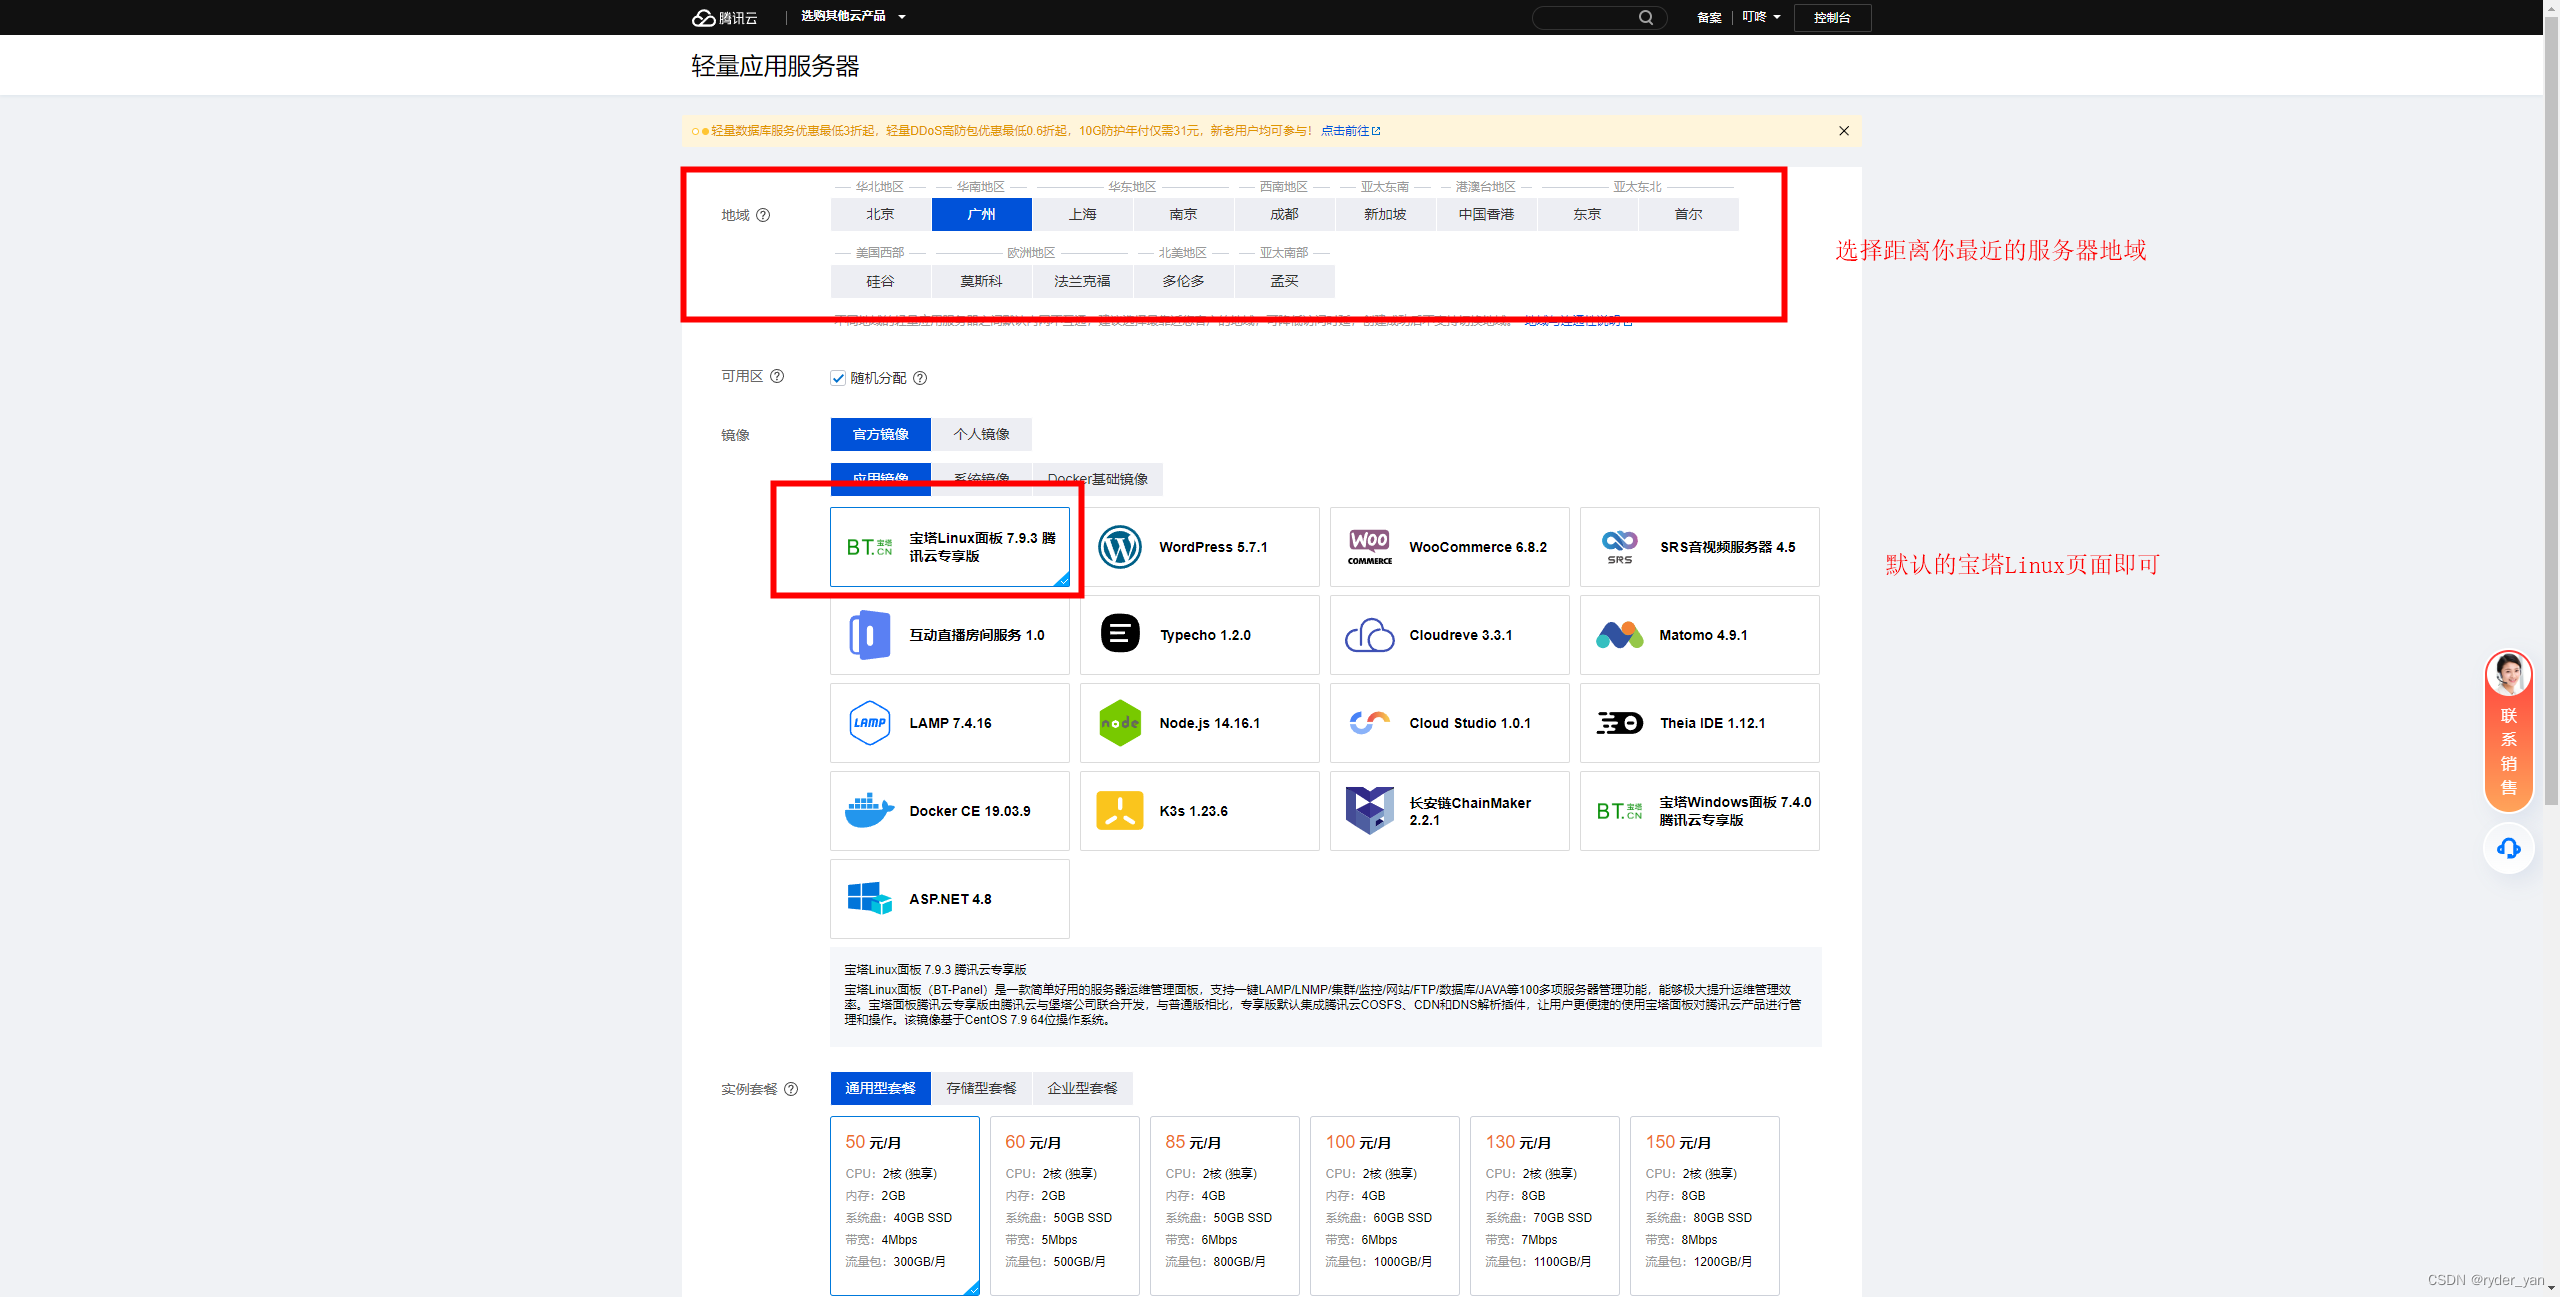Screen dimensions: 2560x1297
Task: Select the 宝塔Windows面板 7.4.0 icon
Action: click(x=1619, y=811)
